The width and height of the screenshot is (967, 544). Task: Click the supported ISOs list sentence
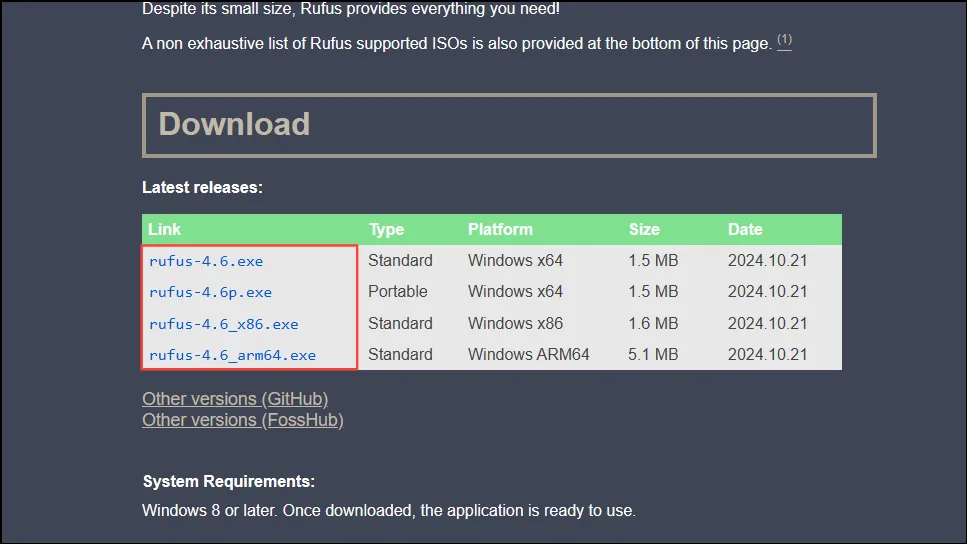pyautogui.click(x=457, y=44)
